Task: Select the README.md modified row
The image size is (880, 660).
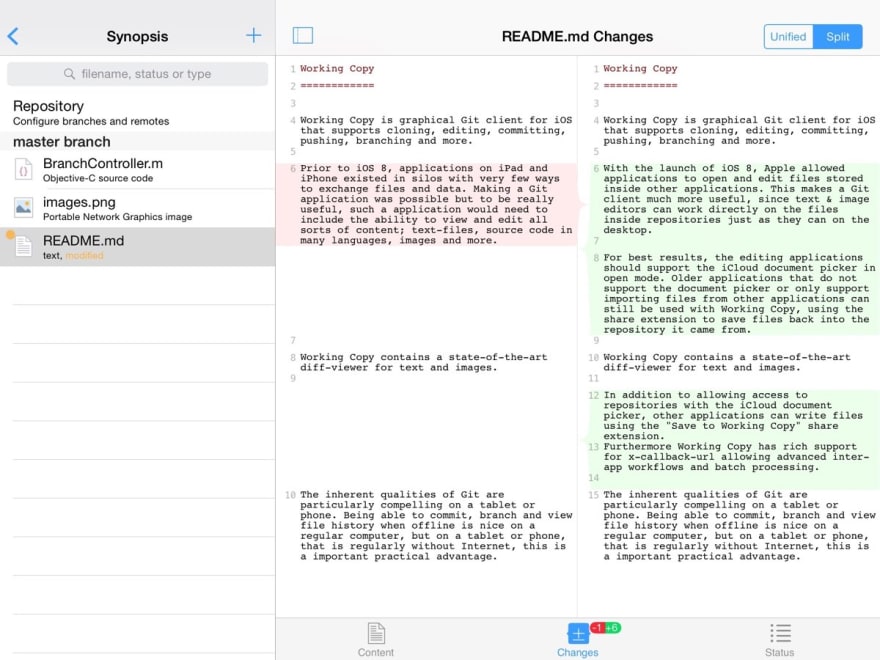Action: pos(138,247)
